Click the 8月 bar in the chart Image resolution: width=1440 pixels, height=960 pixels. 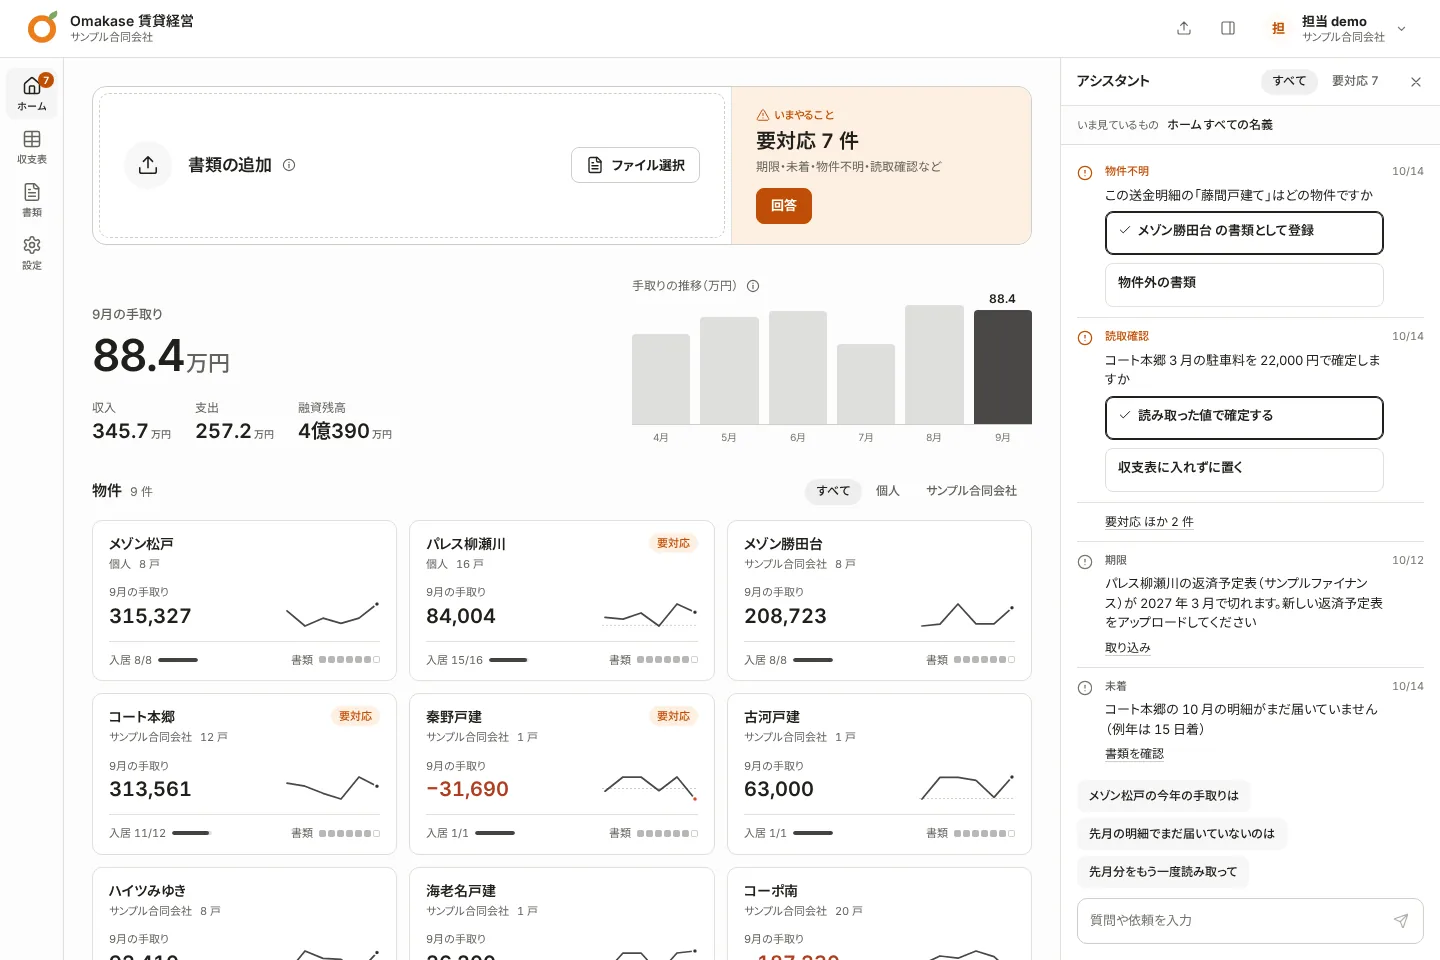pos(934,365)
